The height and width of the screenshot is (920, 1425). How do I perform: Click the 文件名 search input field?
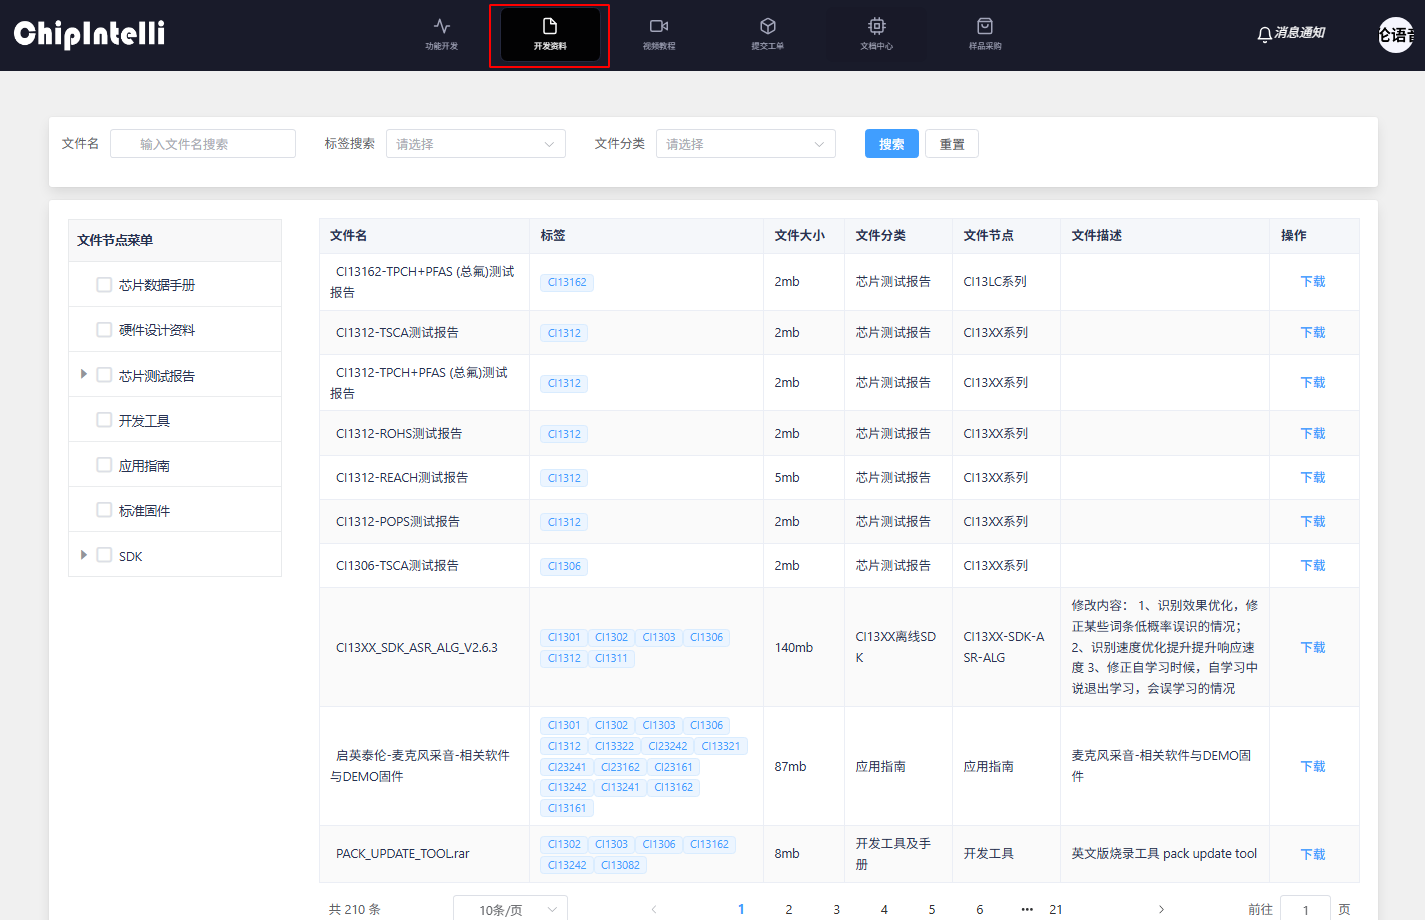click(x=203, y=144)
